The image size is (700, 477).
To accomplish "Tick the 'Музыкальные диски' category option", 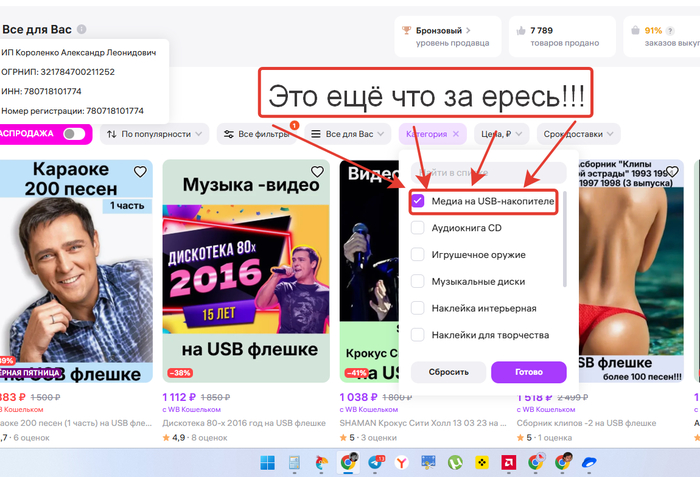I will 418,282.
